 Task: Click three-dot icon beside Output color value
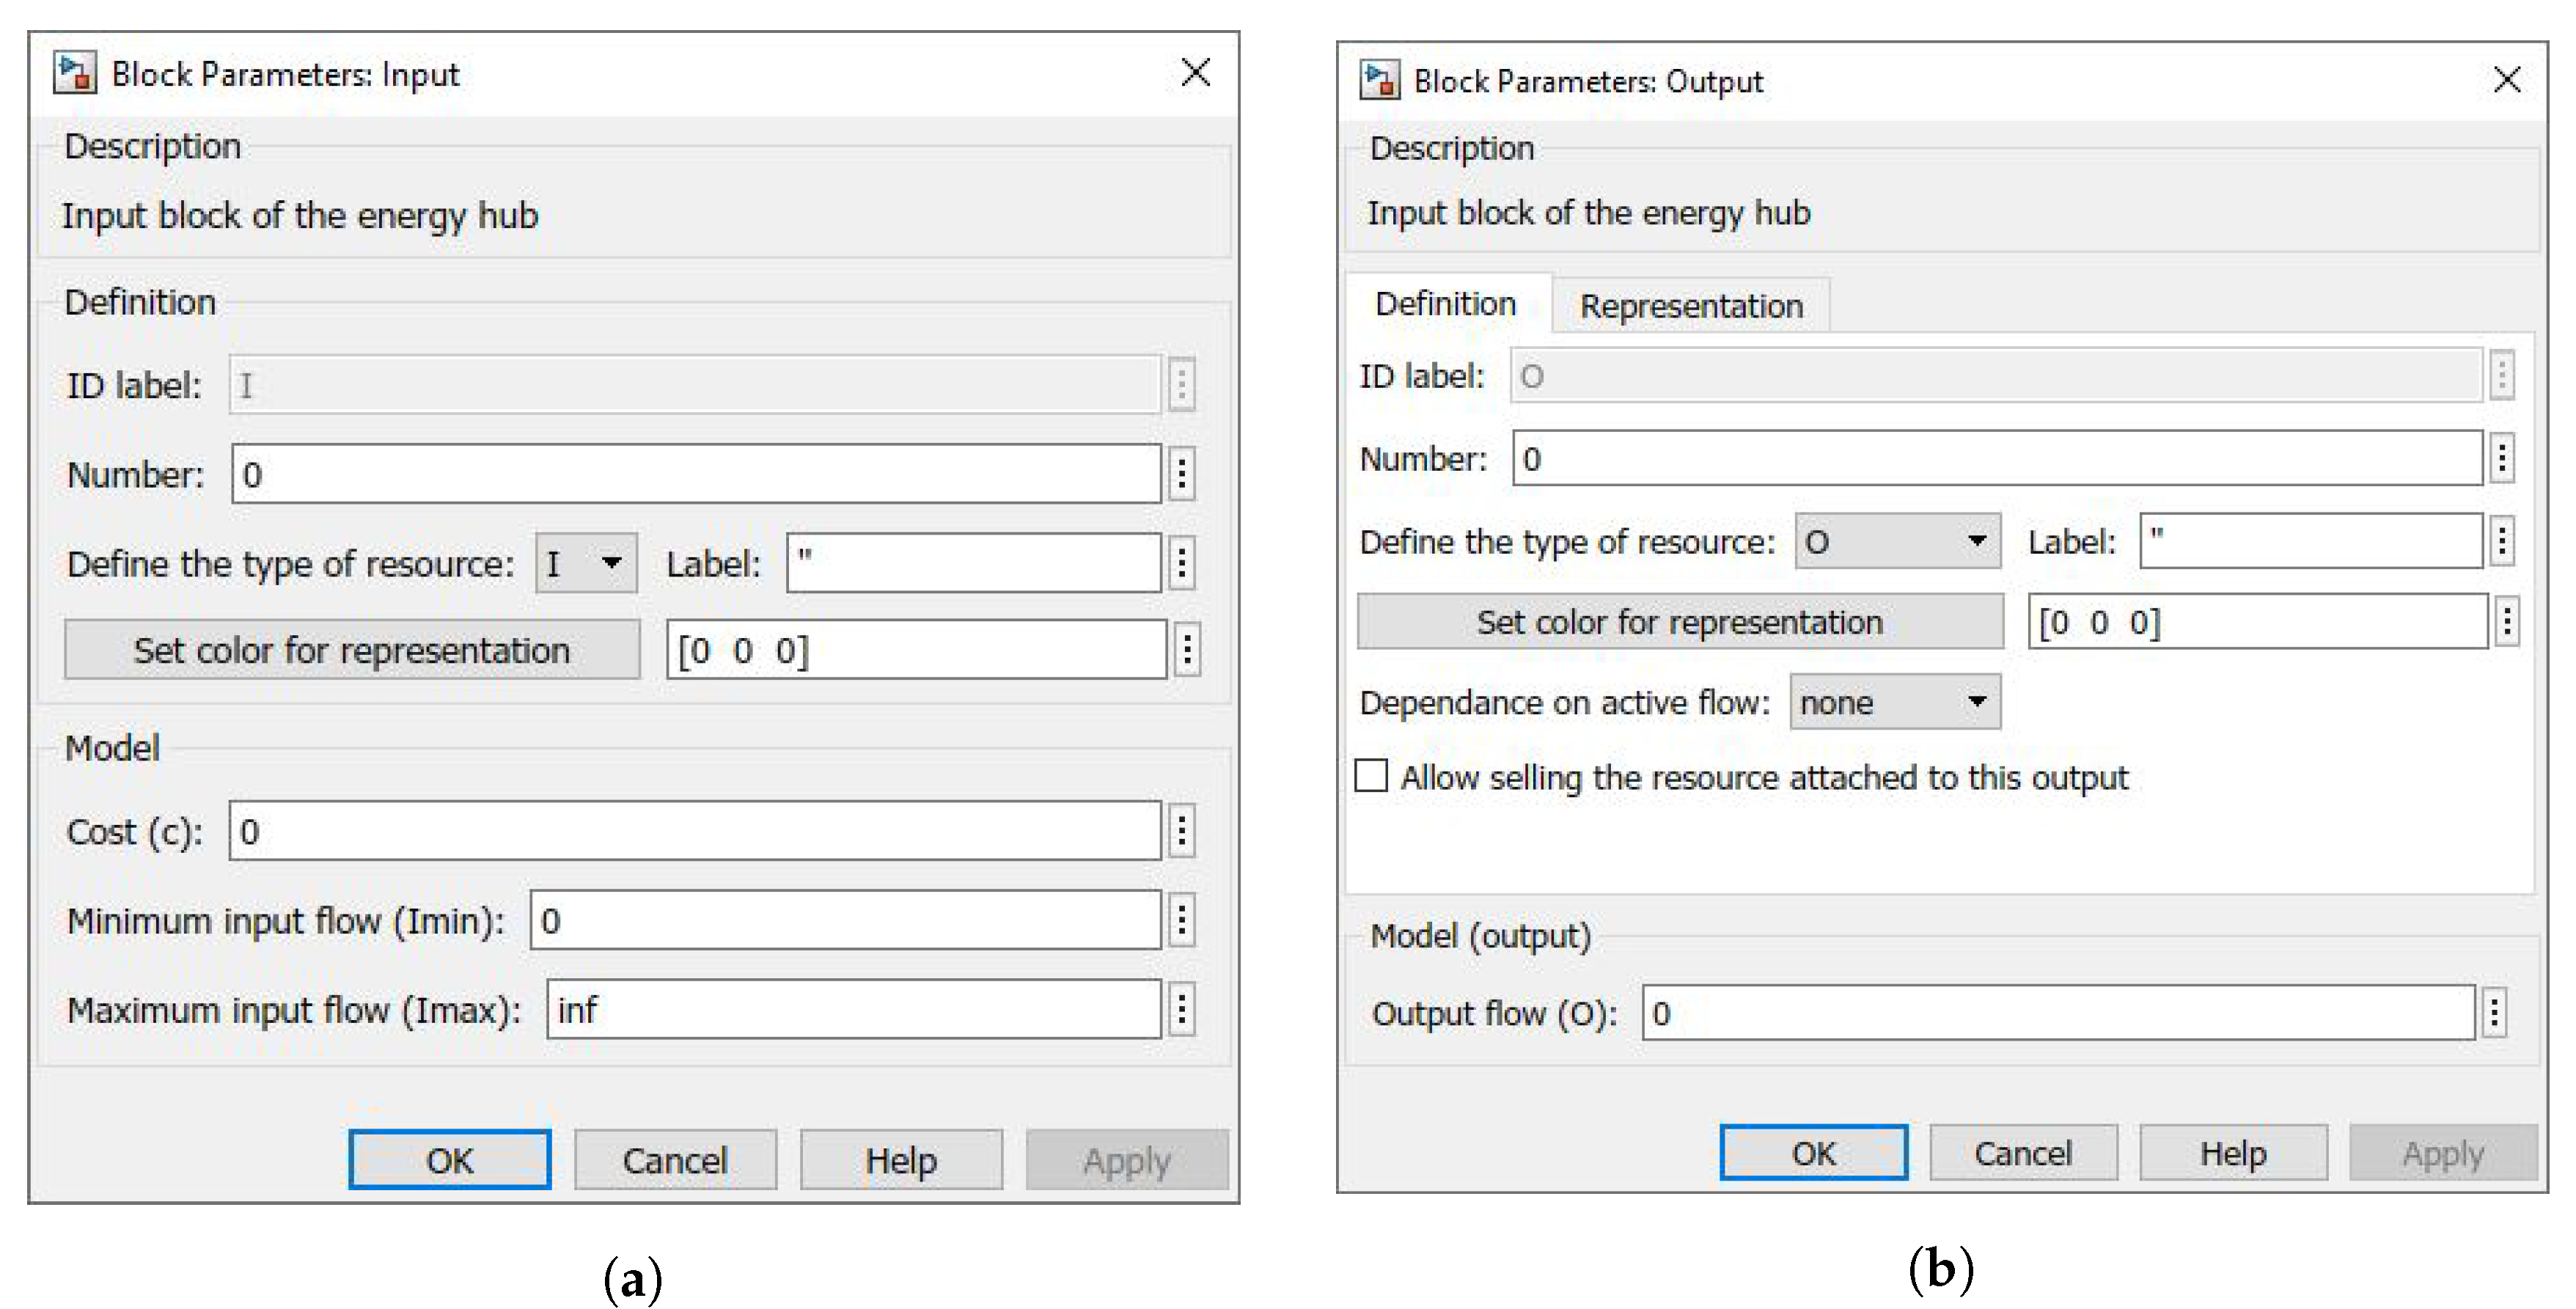pyautogui.click(x=2506, y=622)
